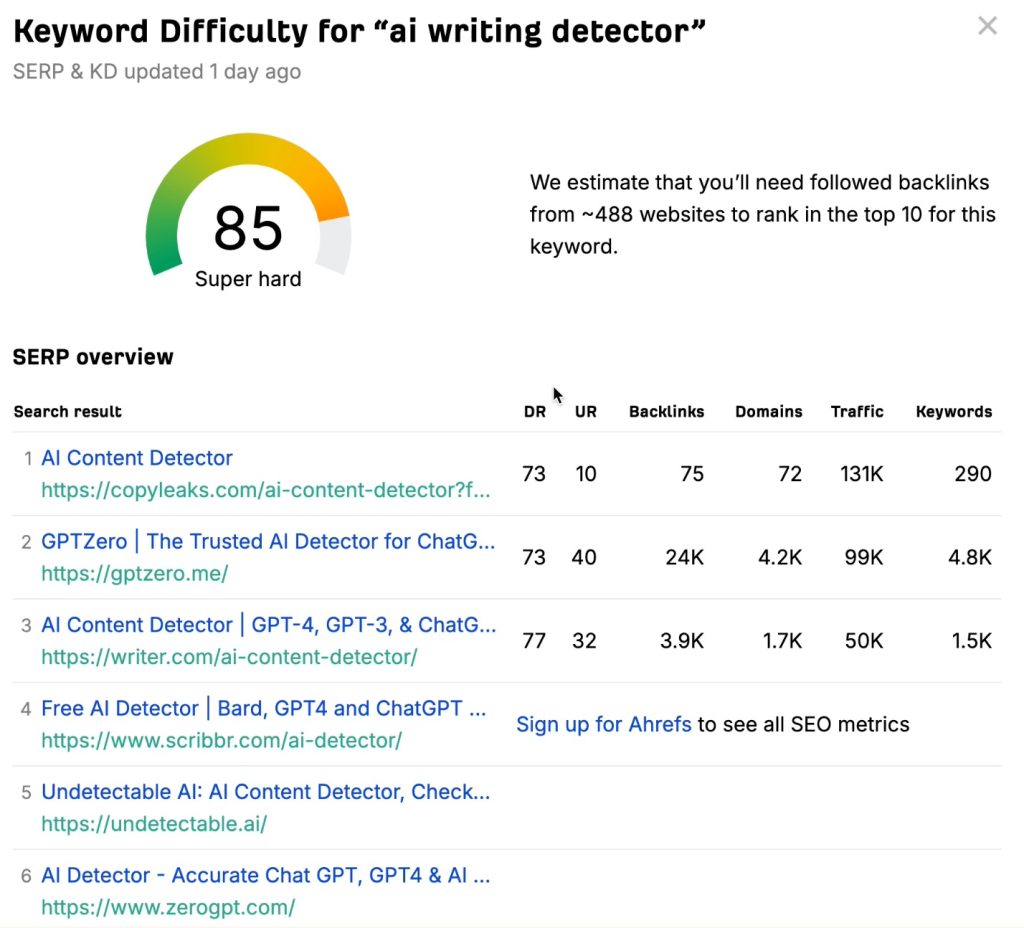The height and width of the screenshot is (928, 1024).
Task: Close the Keyword Difficulty dialog
Action: [987, 26]
